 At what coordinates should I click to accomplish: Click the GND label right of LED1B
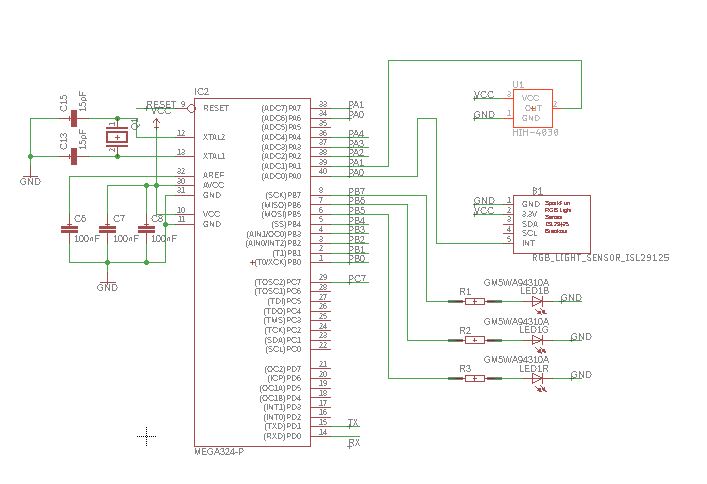click(x=571, y=298)
